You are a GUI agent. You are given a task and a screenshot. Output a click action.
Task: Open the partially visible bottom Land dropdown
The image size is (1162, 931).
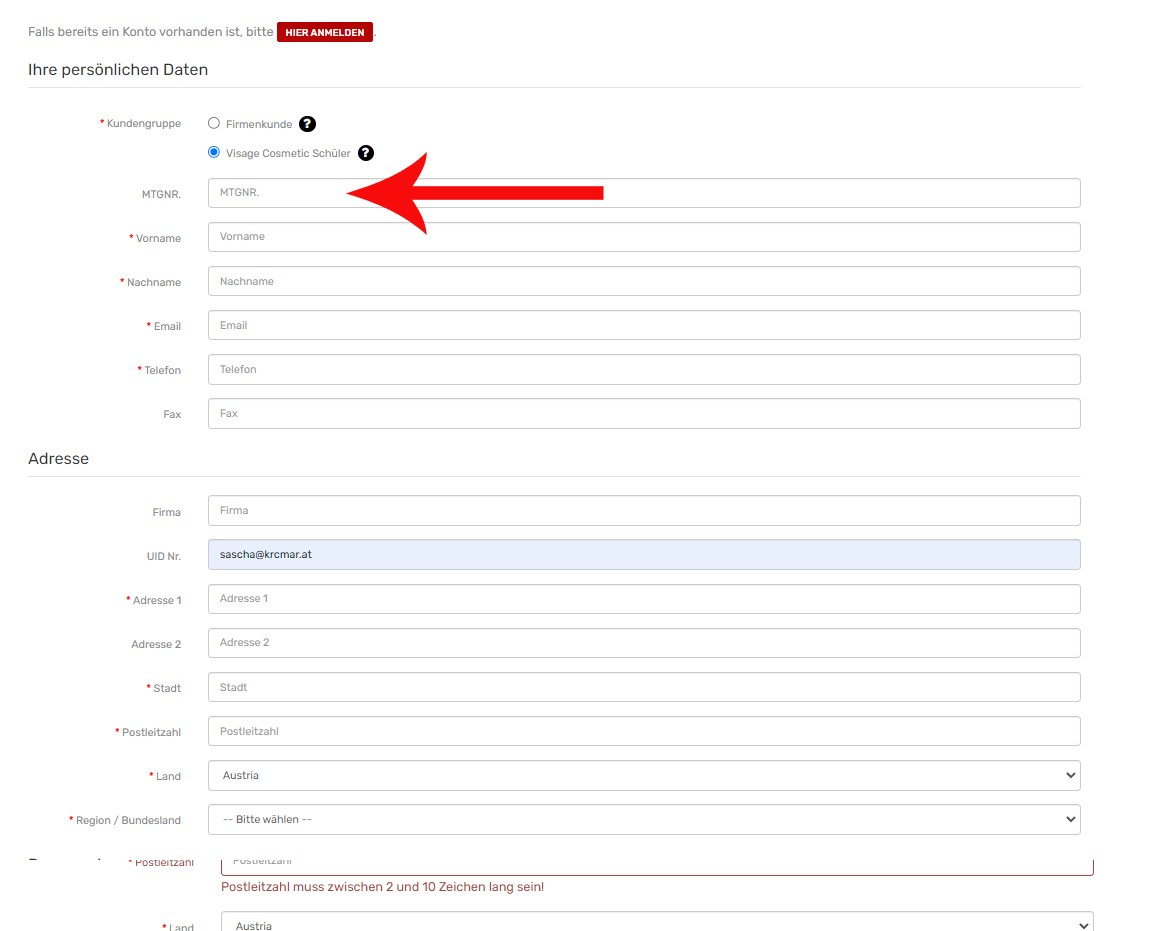pos(656,923)
